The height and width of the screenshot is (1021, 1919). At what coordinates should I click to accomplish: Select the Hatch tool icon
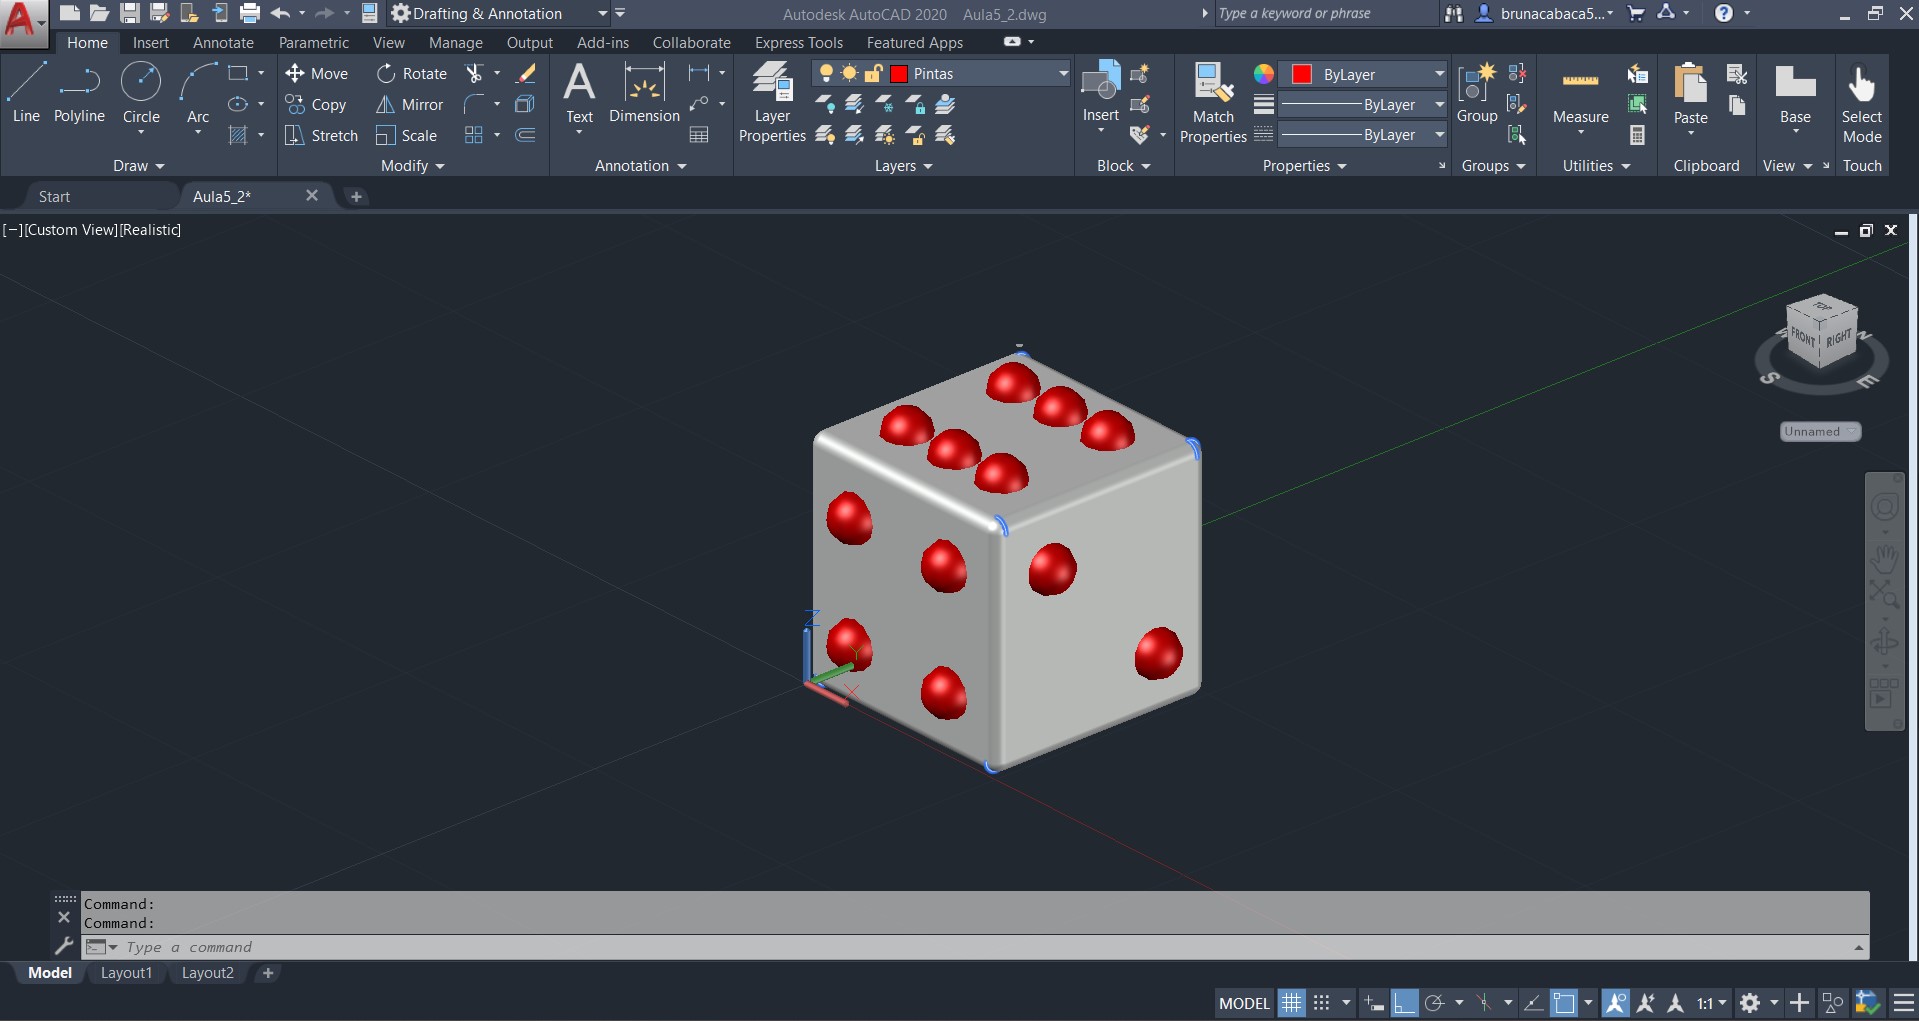pos(238,135)
